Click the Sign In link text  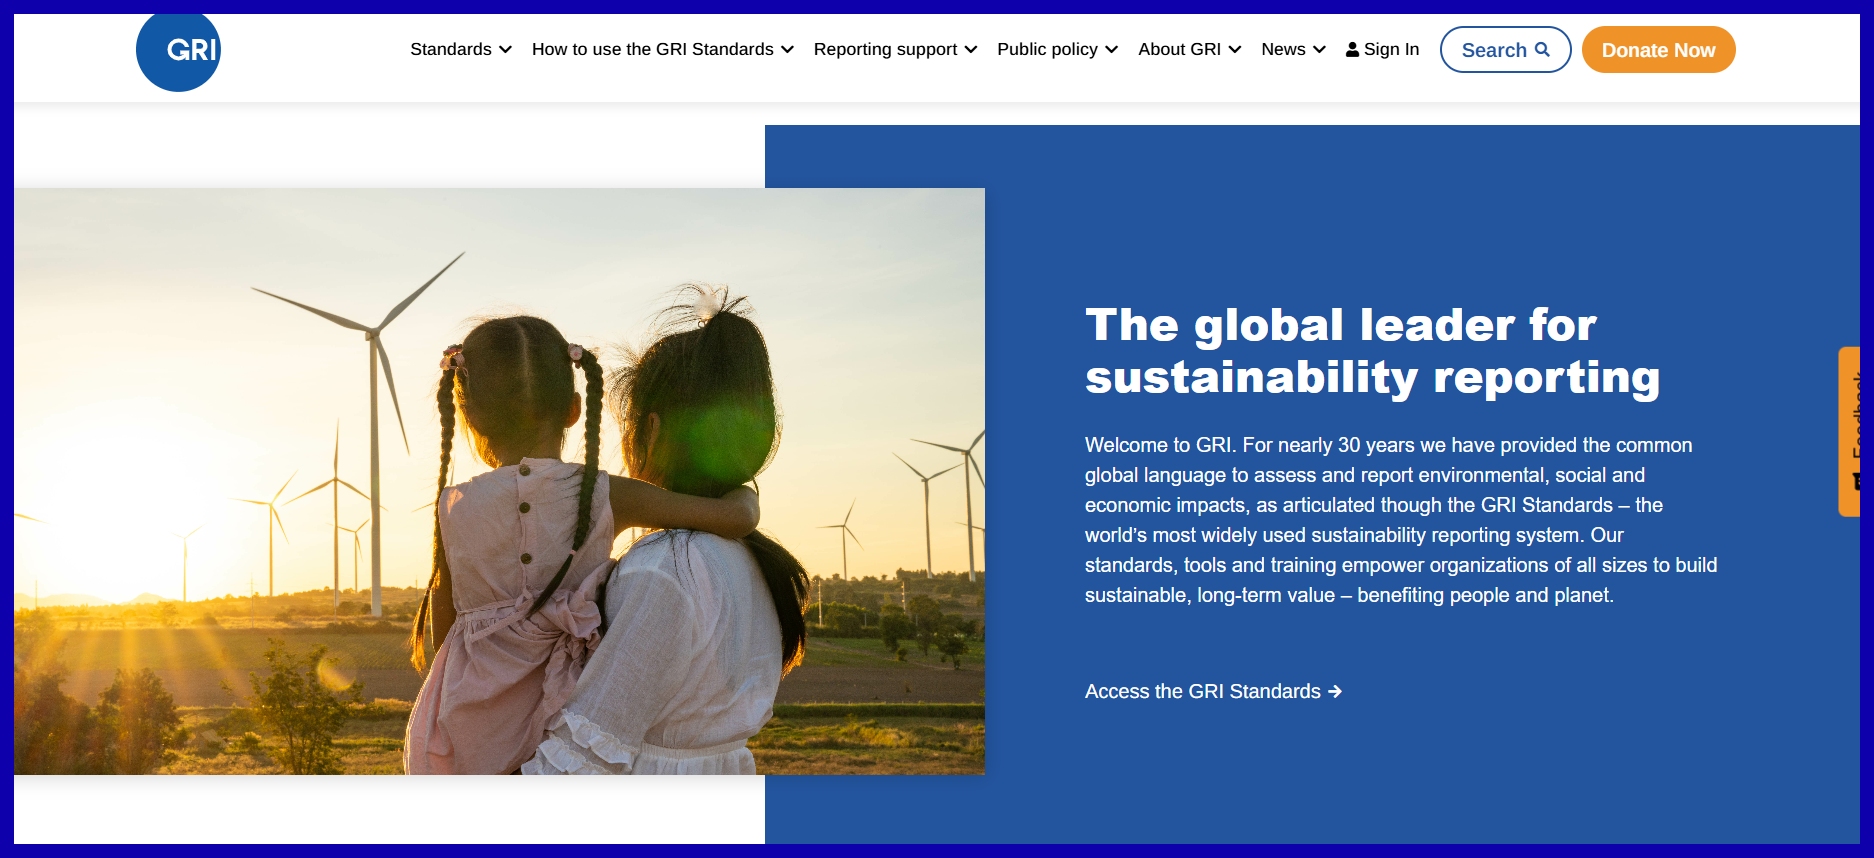point(1391,50)
